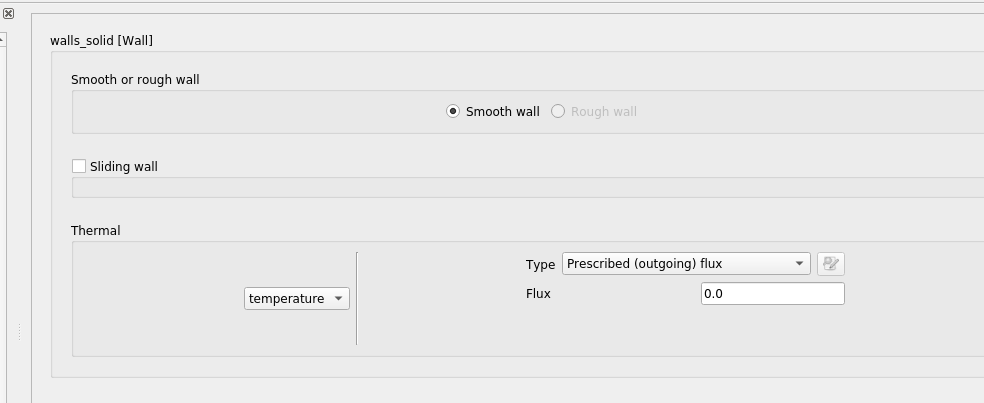Viewport: 984px width, 403px height.
Task: Enable the Sliding wall checkbox
Action: 79,167
